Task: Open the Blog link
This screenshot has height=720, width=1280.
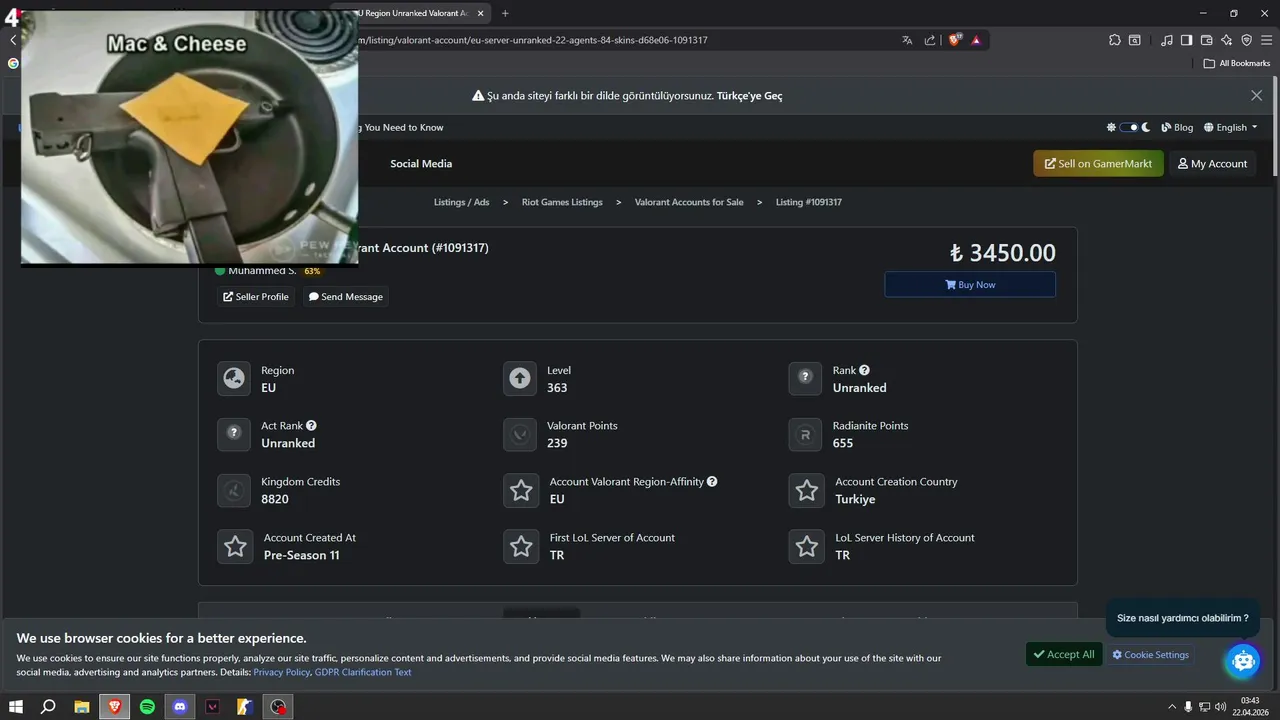Action: [x=1177, y=127]
